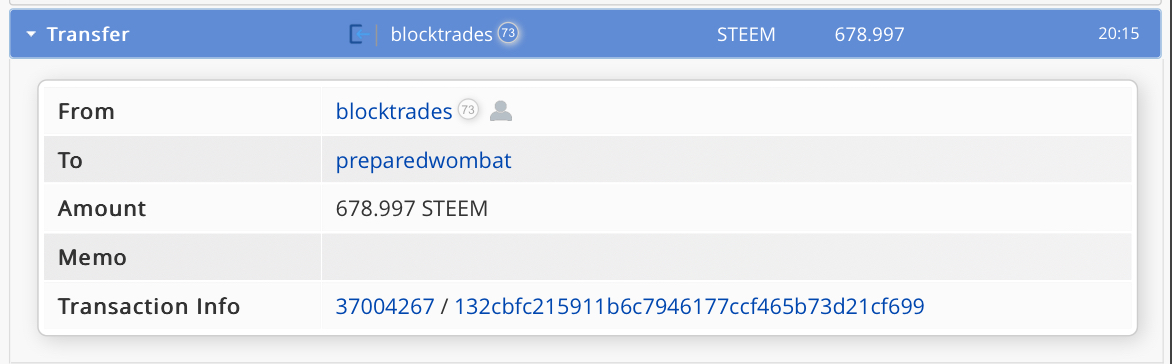The image size is (1172, 364).
Task: Click the gray profile person icon
Action: click(501, 111)
